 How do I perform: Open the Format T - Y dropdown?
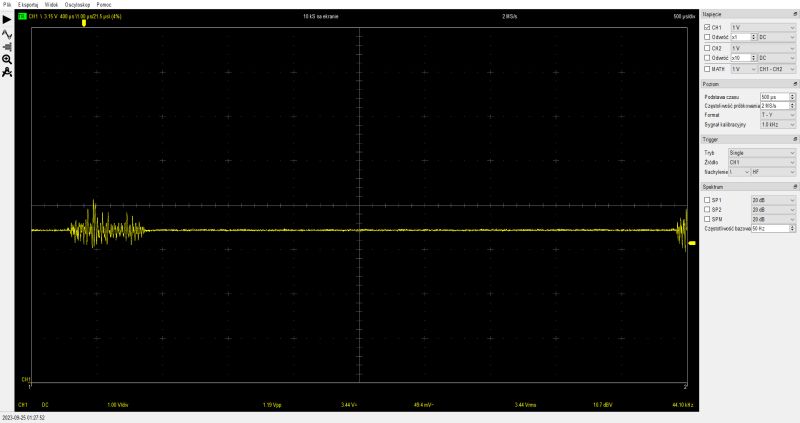778,115
